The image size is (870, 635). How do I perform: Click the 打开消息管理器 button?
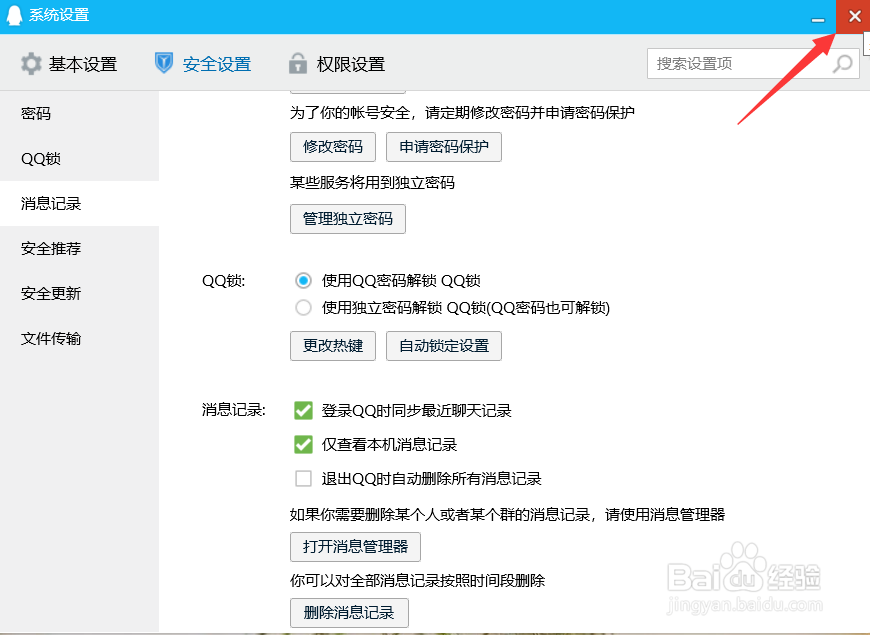(x=355, y=547)
